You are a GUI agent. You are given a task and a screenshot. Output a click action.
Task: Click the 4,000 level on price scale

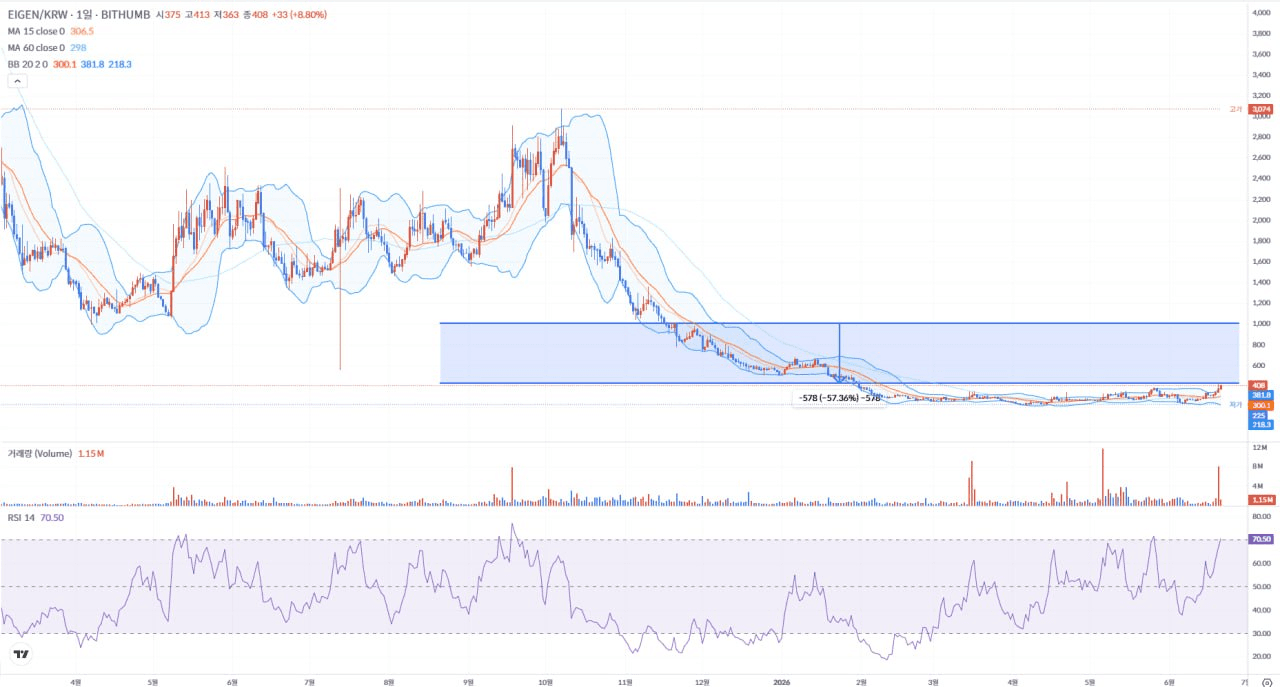pos(1260,12)
